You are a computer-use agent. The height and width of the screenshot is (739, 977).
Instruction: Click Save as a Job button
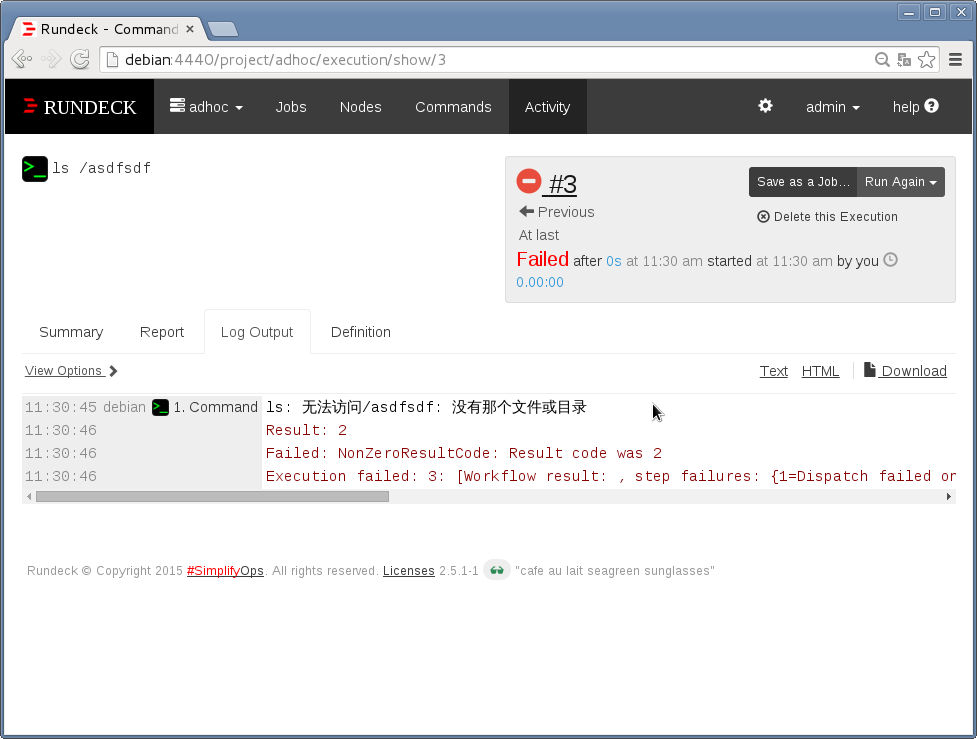tap(803, 182)
